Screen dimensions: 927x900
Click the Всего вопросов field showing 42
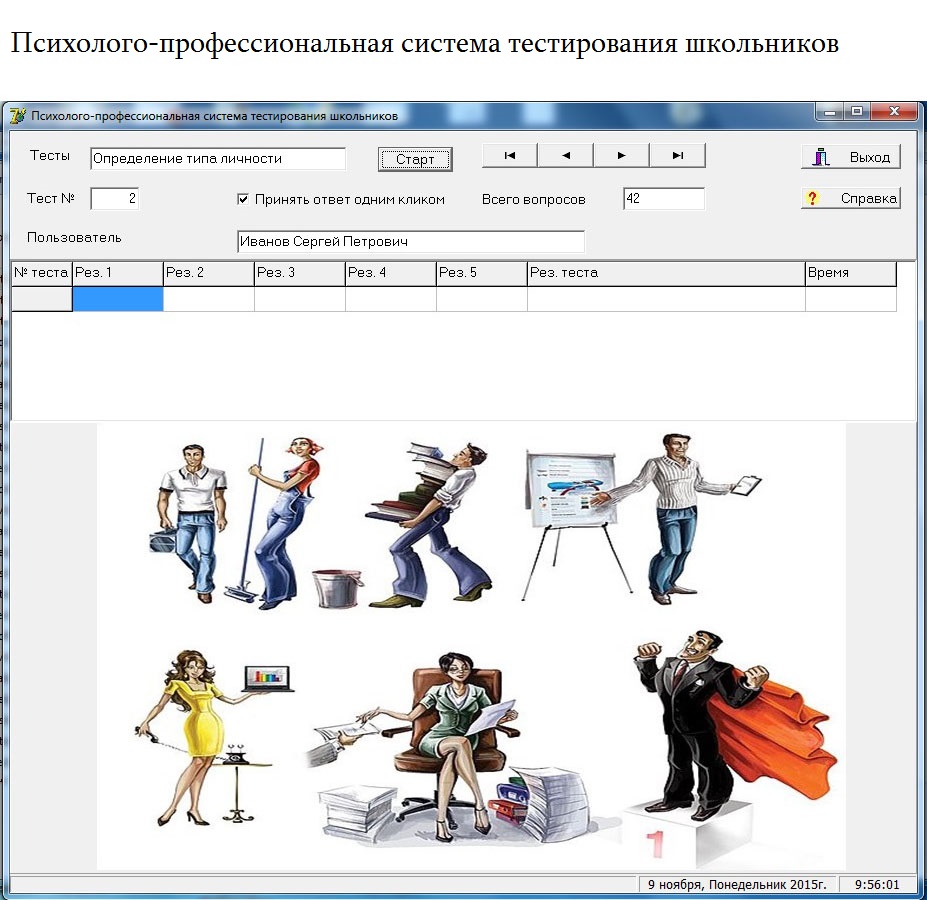tap(664, 198)
